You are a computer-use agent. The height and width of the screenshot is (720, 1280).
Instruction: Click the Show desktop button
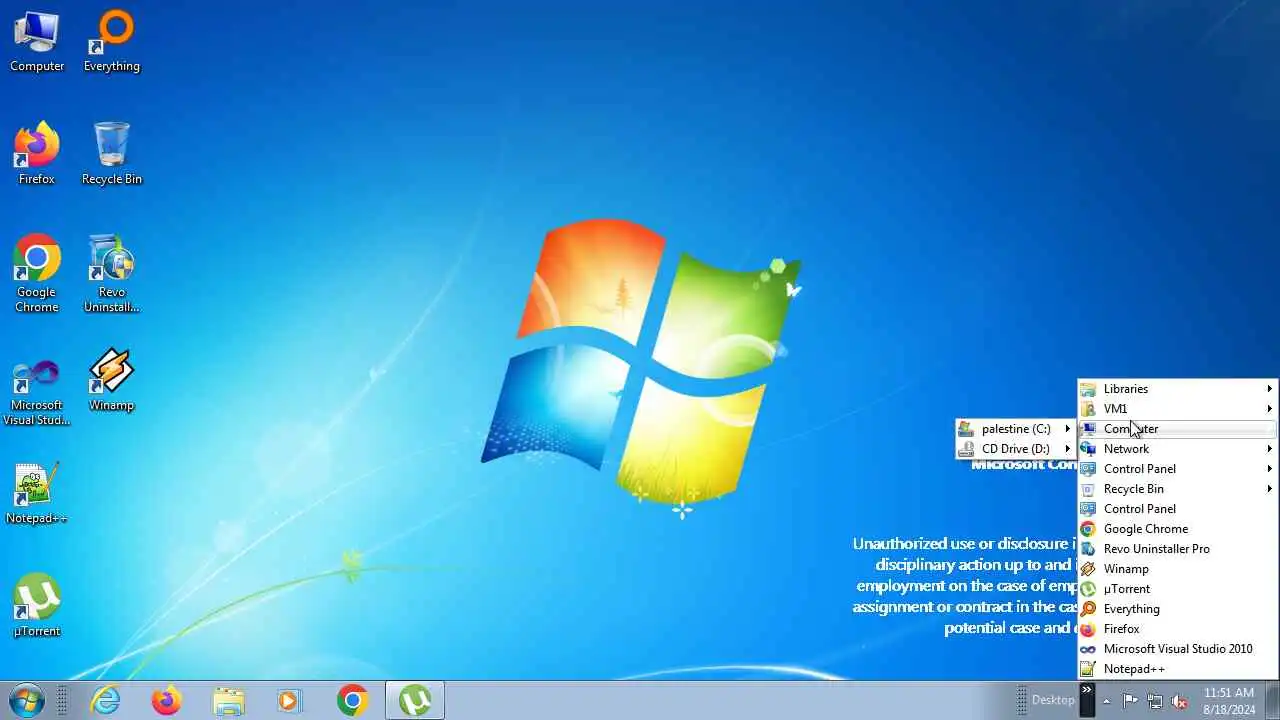tap(1272, 701)
